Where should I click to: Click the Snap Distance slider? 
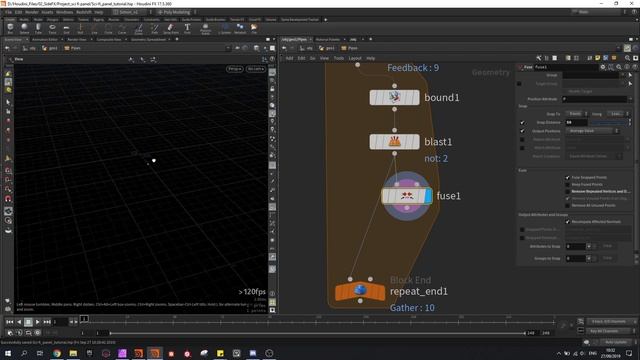coord(609,122)
